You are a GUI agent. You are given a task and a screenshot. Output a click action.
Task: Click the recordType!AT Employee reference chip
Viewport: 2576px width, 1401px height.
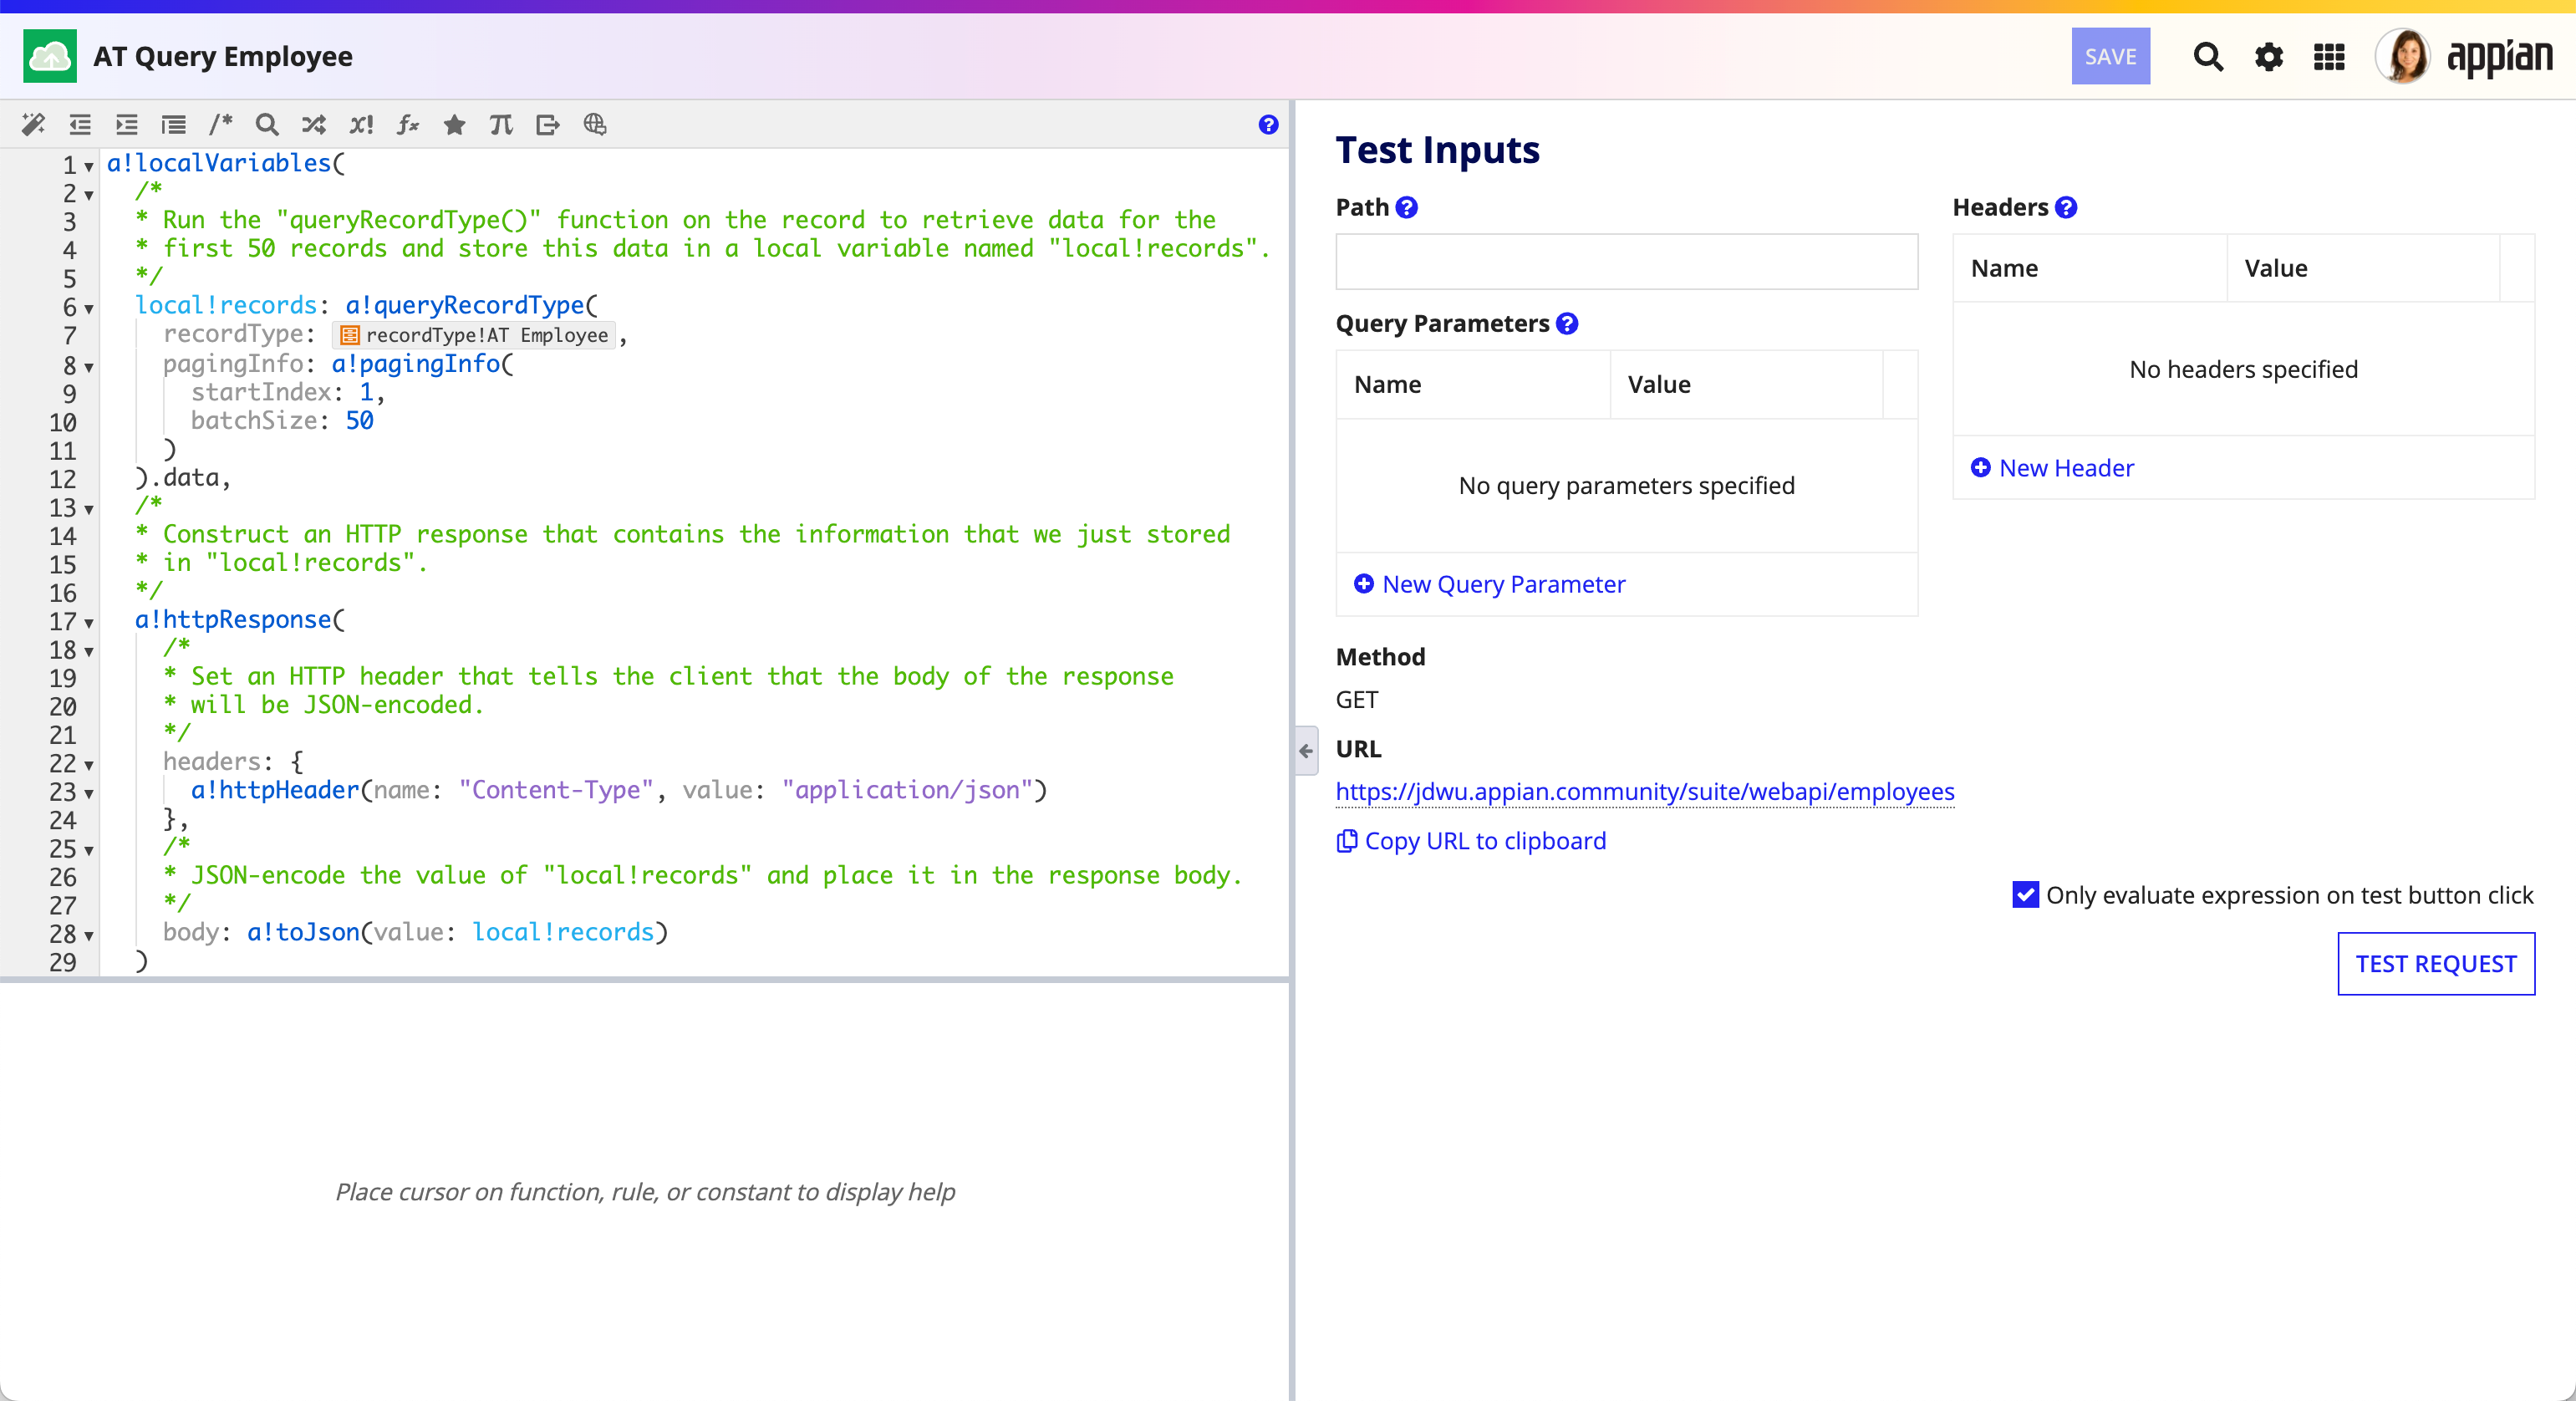tap(475, 335)
